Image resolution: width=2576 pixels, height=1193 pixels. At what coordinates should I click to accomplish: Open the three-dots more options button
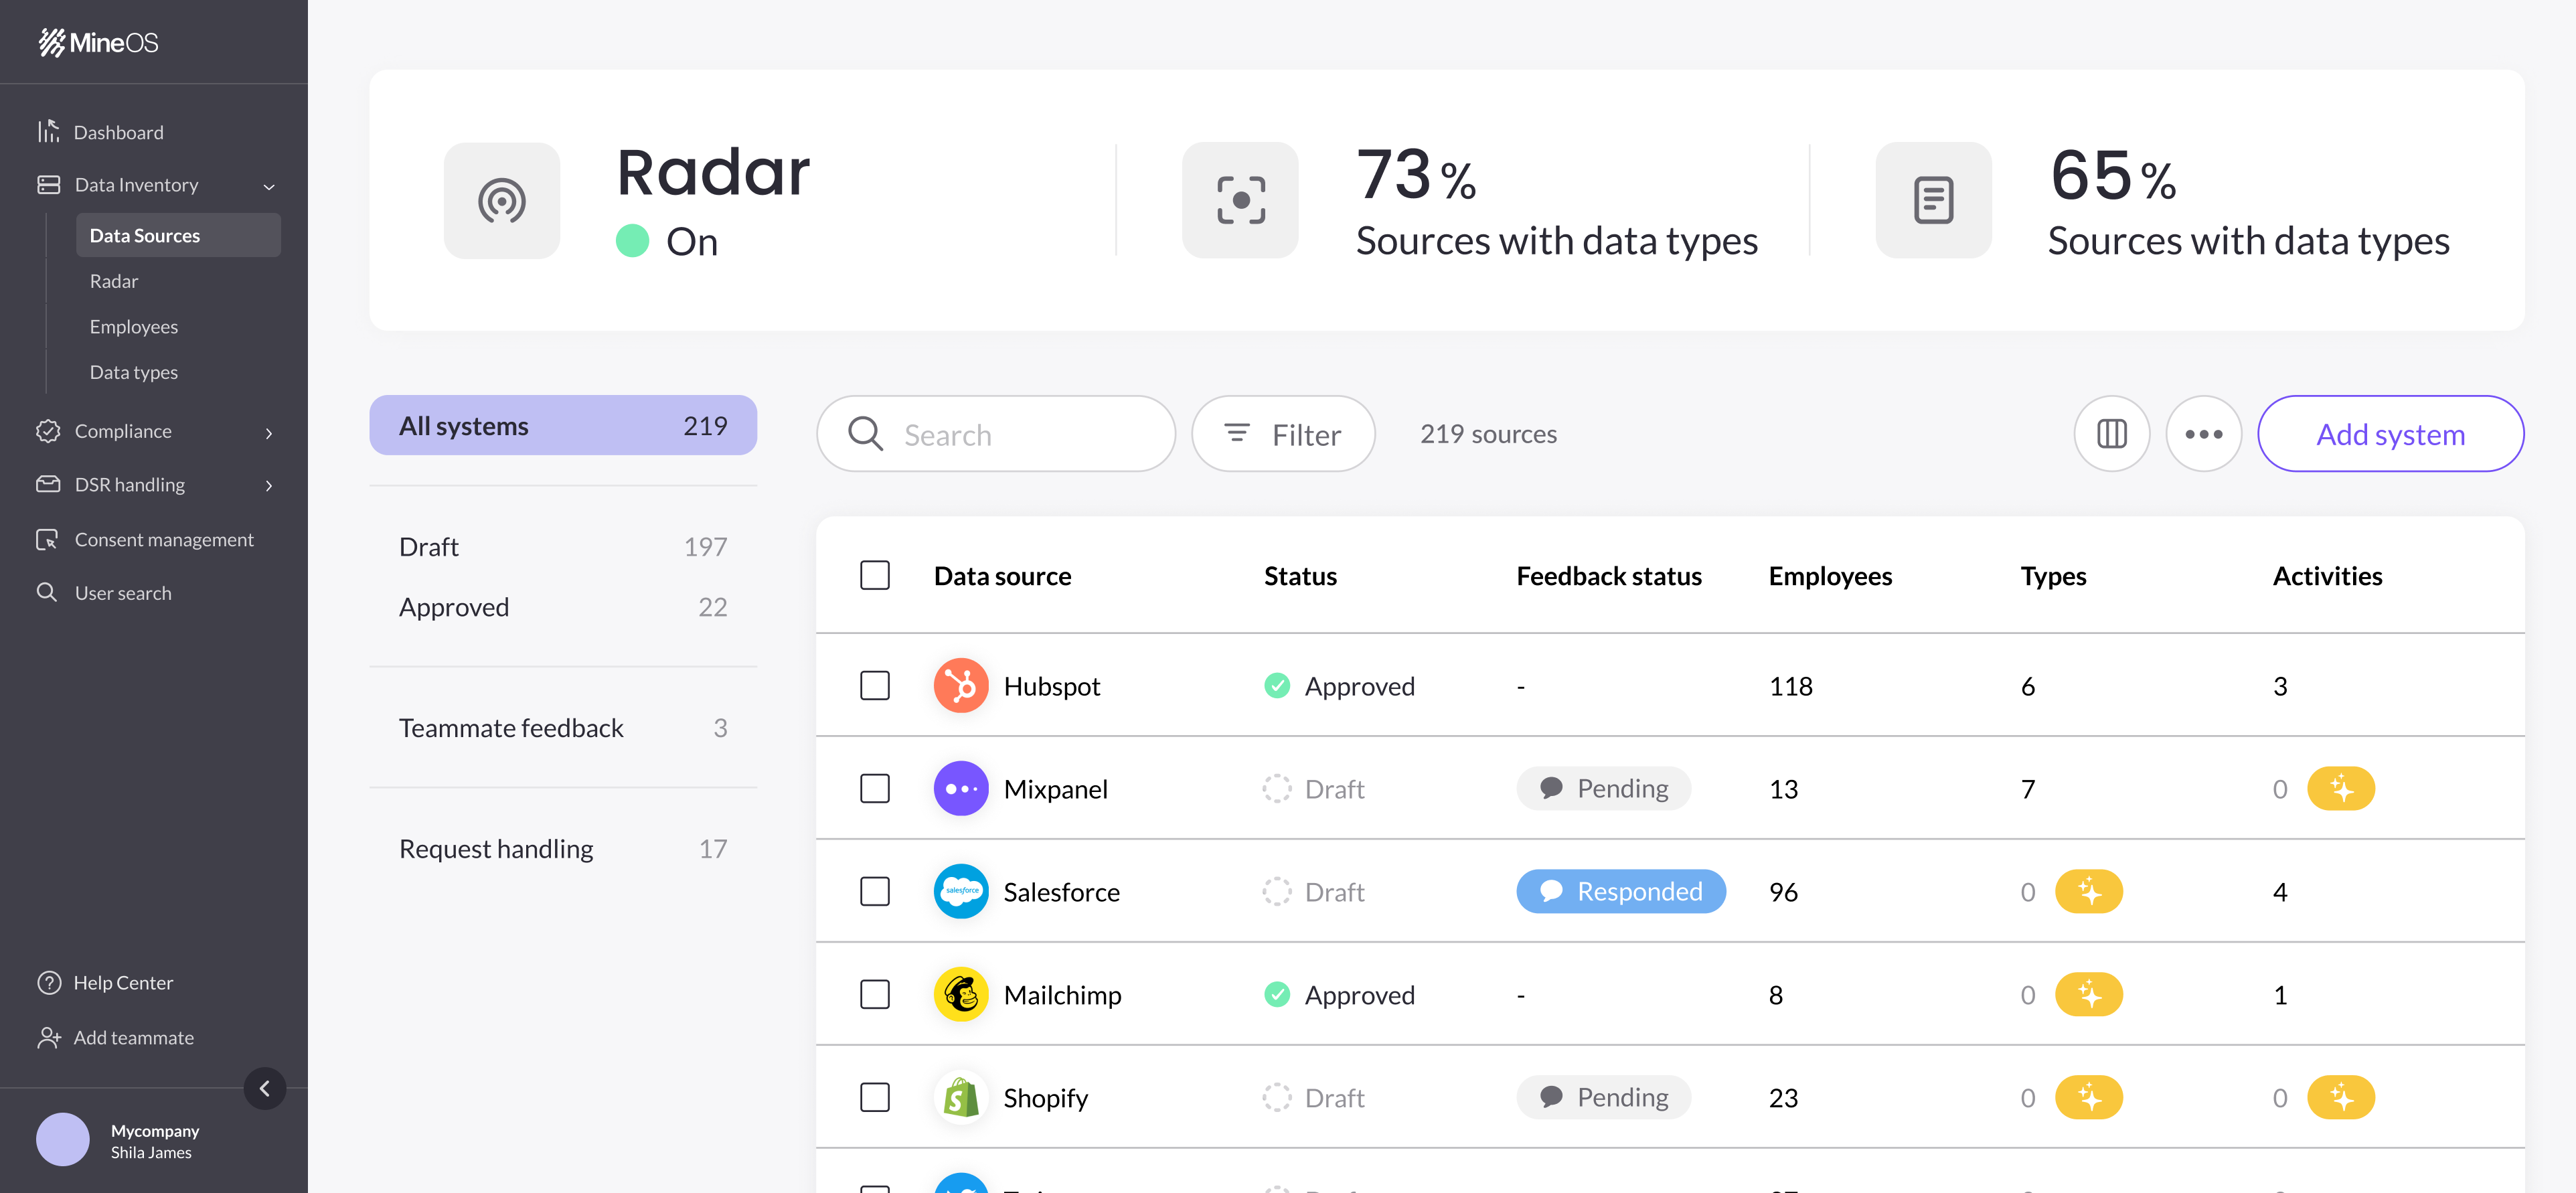(x=2203, y=434)
